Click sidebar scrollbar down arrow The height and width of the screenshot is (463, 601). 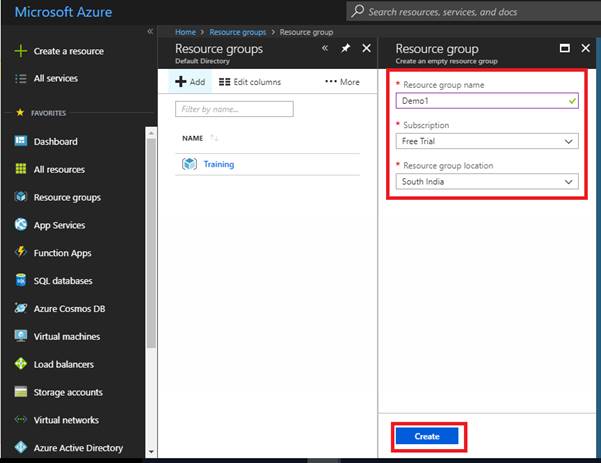(x=151, y=452)
